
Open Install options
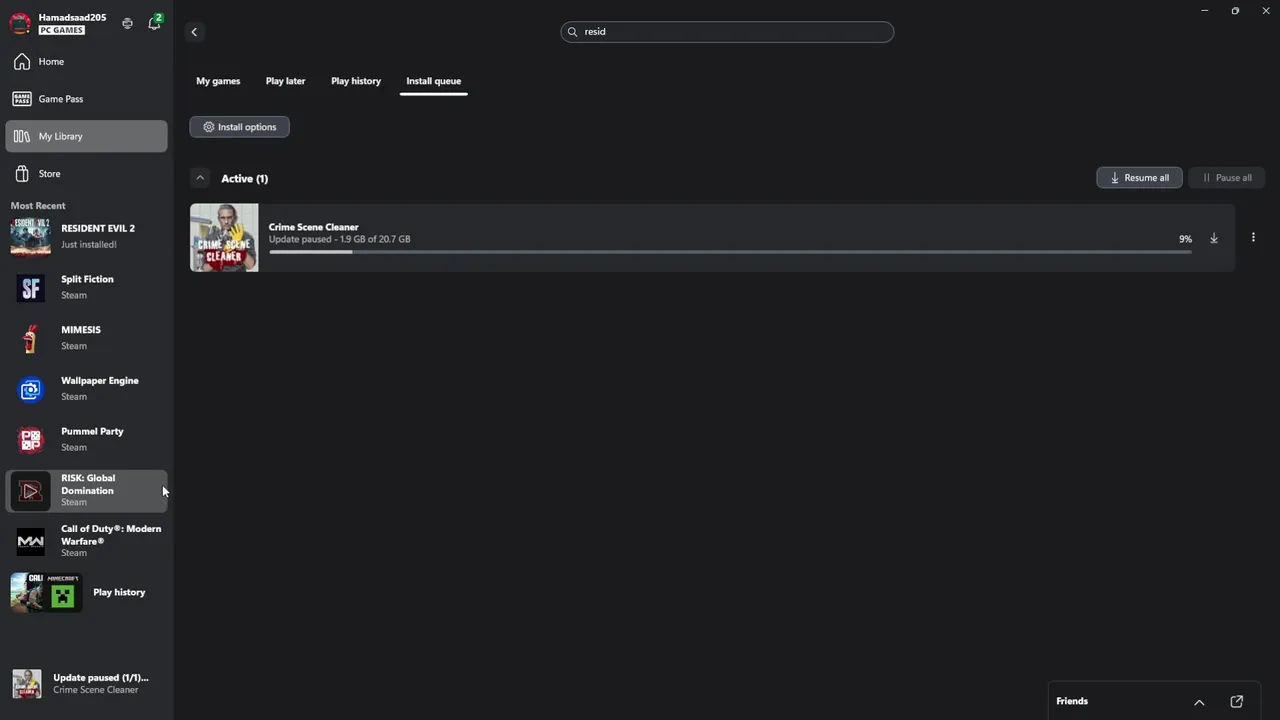point(239,127)
